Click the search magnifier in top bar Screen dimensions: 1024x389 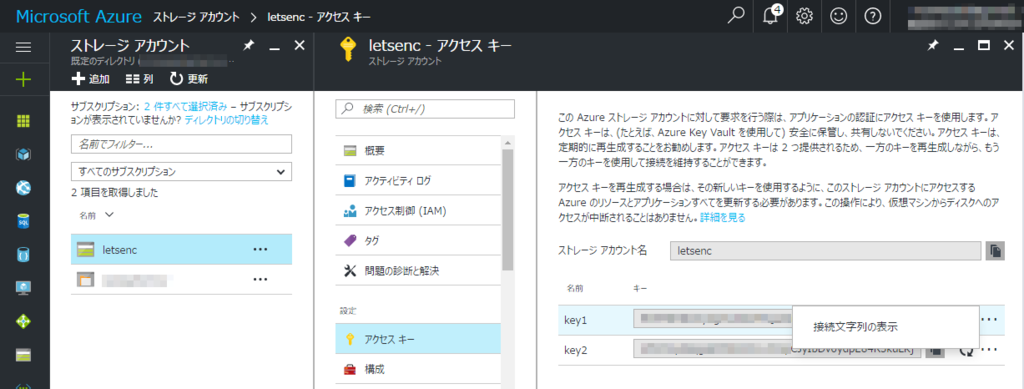click(736, 16)
